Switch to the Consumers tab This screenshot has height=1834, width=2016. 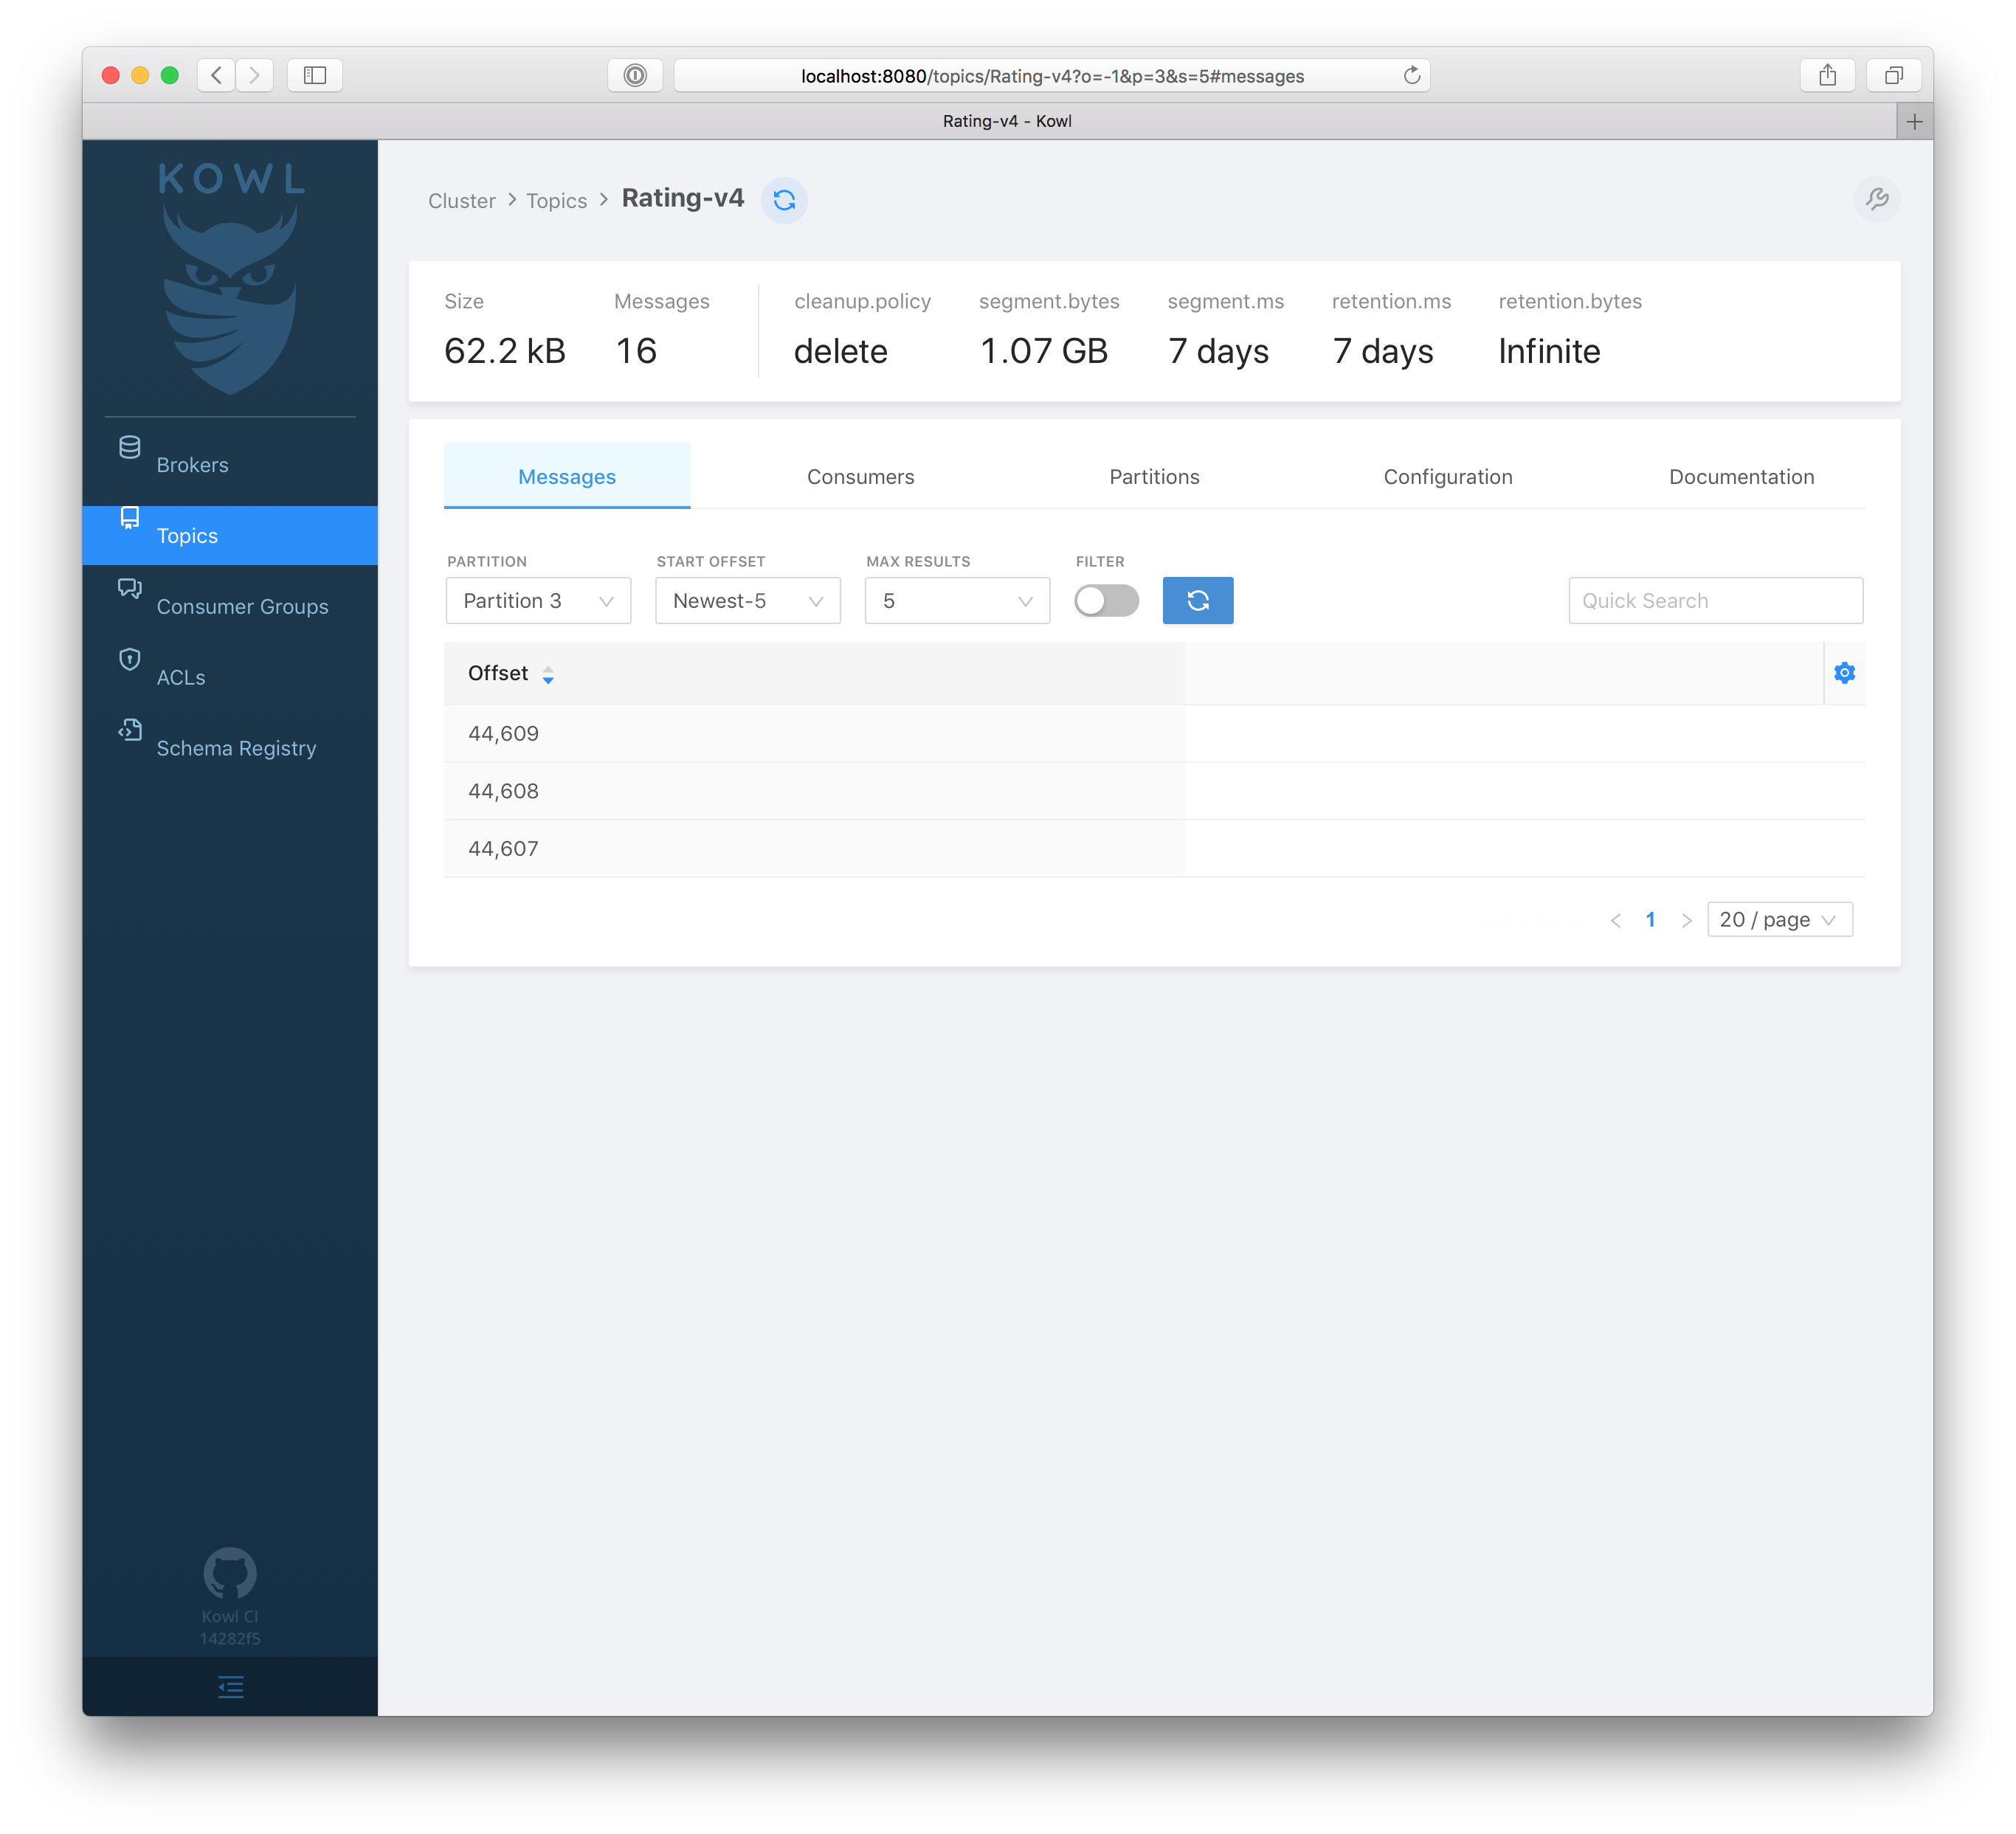point(860,476)
